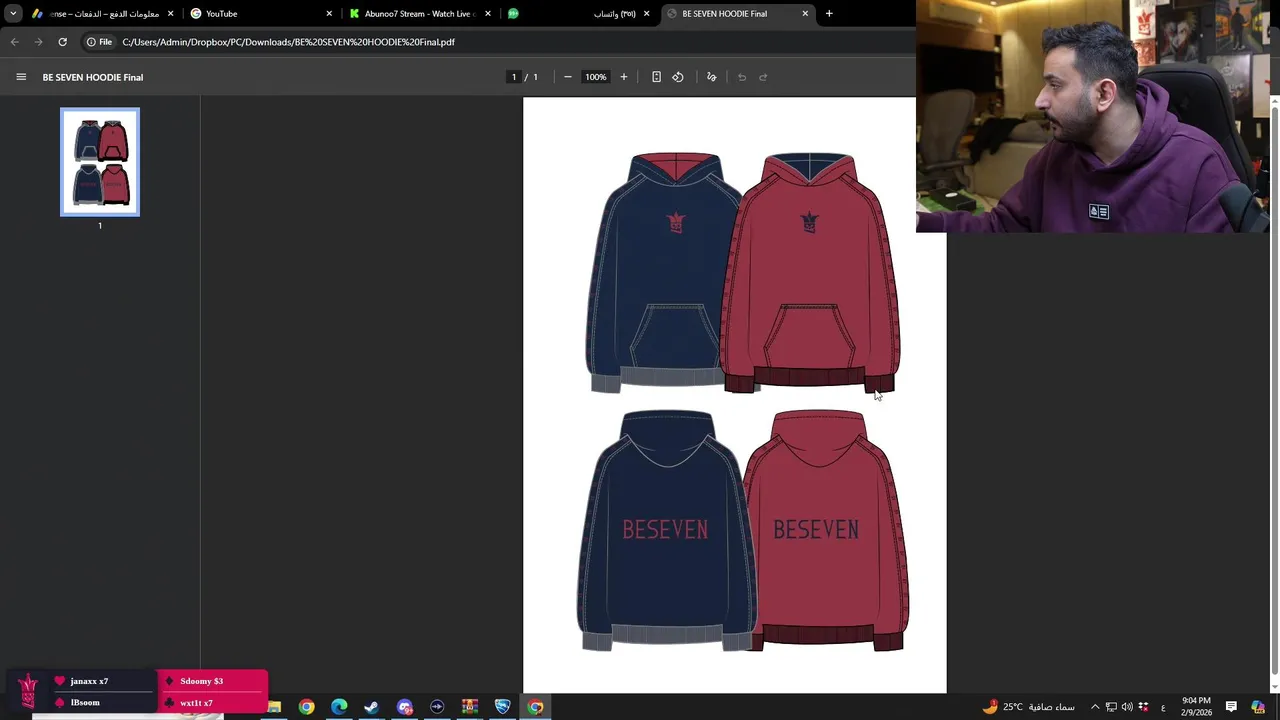Open the Discord taskbar icon

click(405, 707)
